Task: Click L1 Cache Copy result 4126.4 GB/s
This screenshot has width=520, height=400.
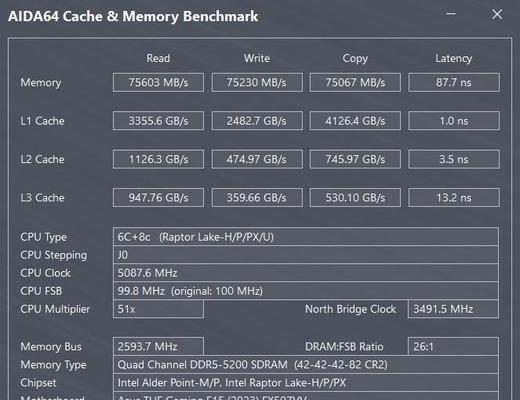Action: pyautogui.click(x=355, y=121)
